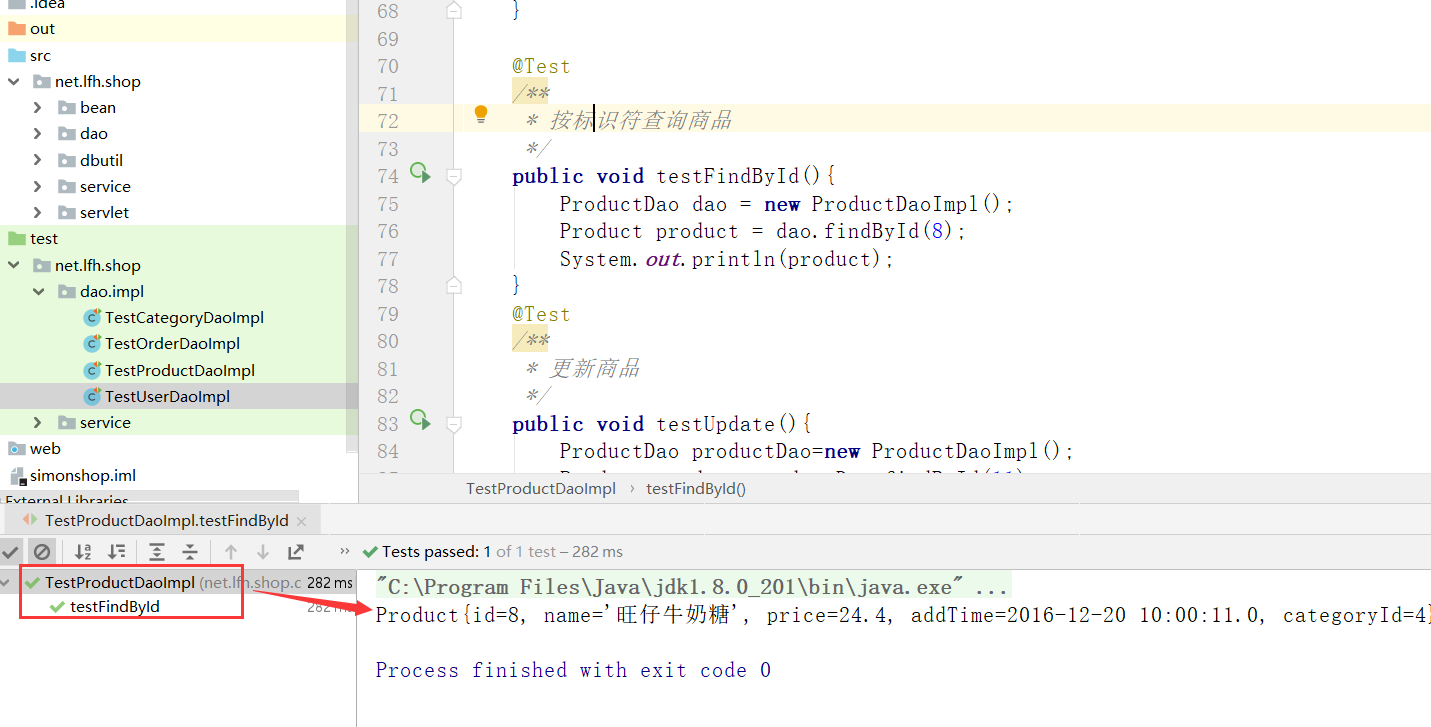
Task: Toggle the Show Ignored tests button
Action: click(41, 551)
